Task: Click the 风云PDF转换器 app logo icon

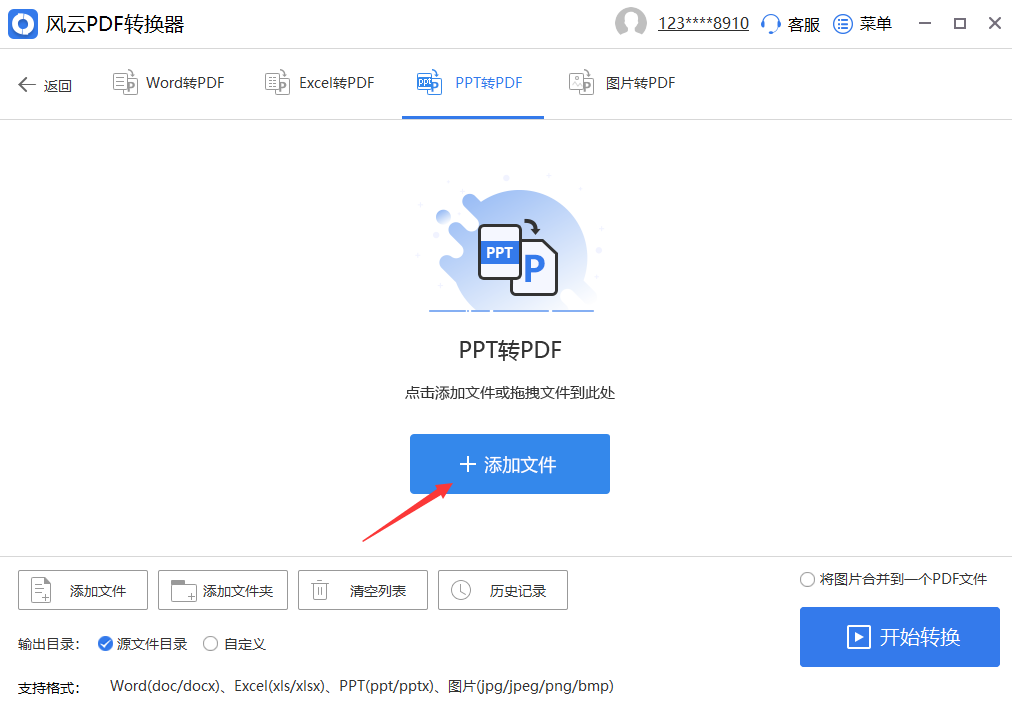Action: click(x=23, y=24)
